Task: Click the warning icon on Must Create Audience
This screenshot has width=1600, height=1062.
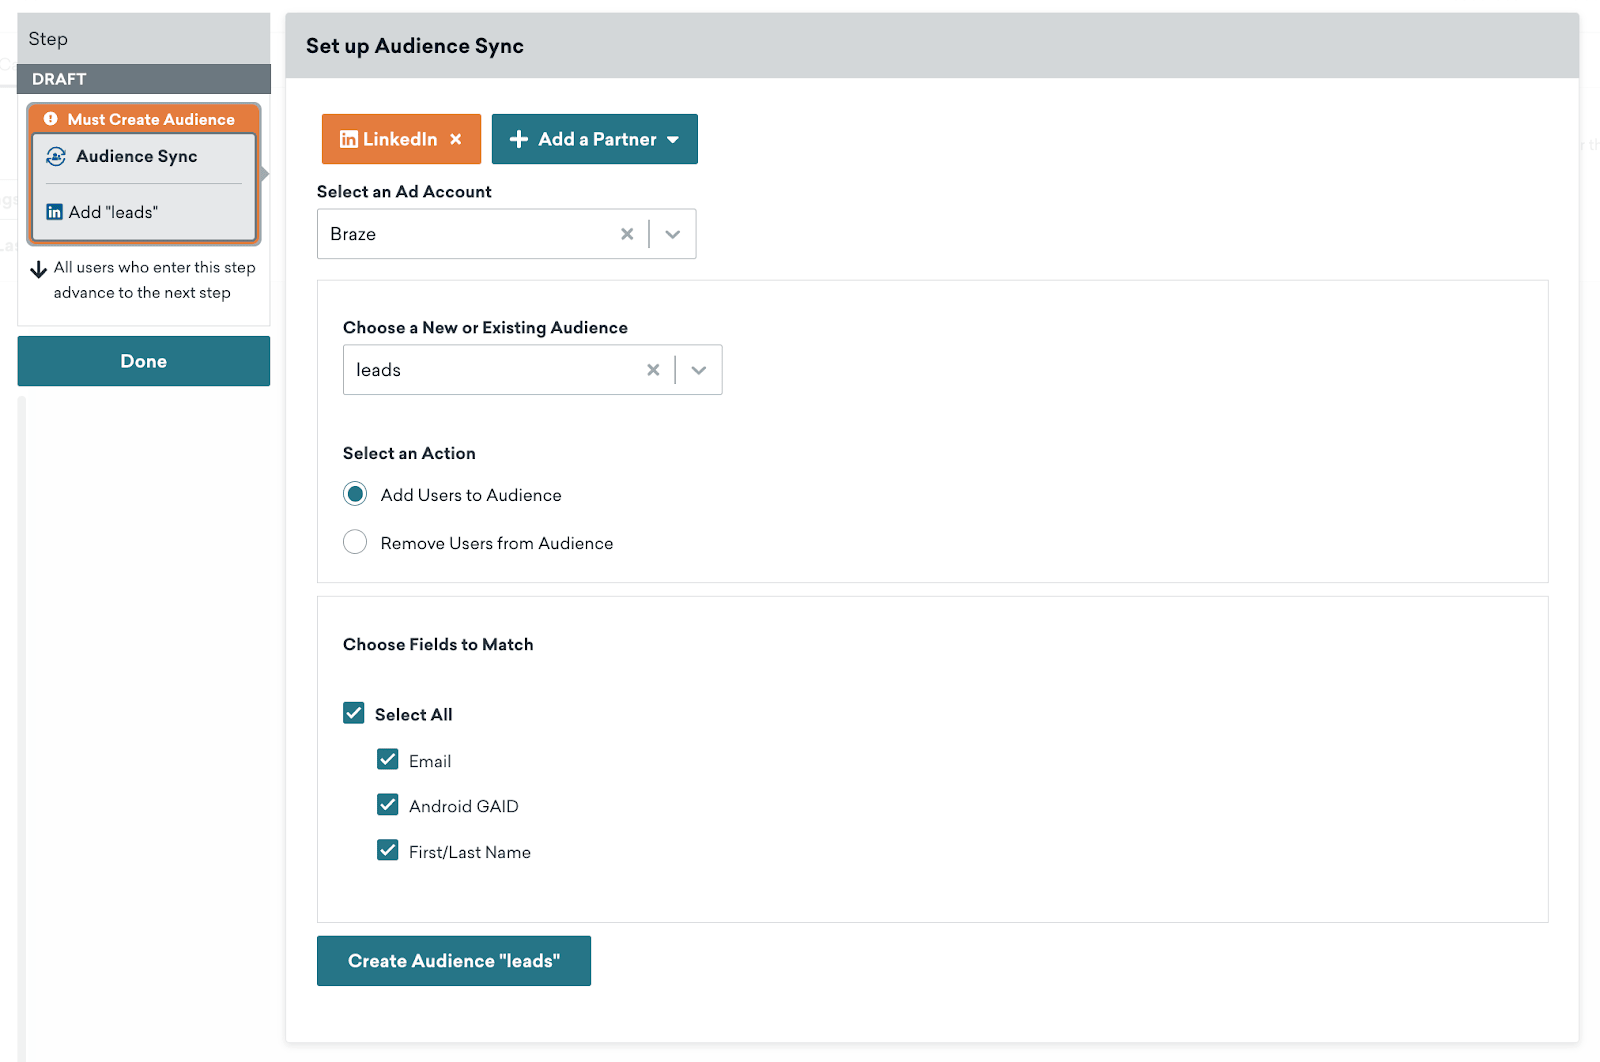Action: pos(50,119)
